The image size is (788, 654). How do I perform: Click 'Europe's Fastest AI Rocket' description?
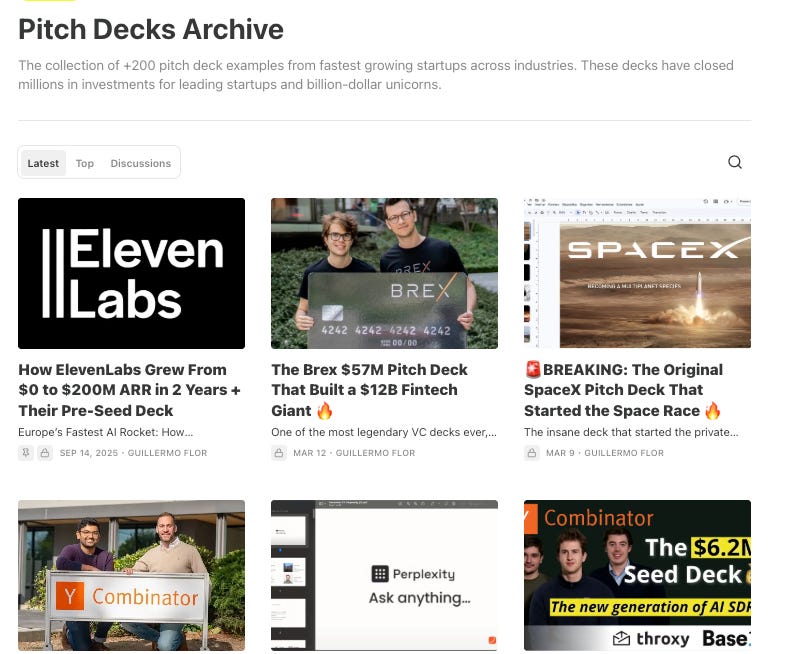click(x=106, y=432)
